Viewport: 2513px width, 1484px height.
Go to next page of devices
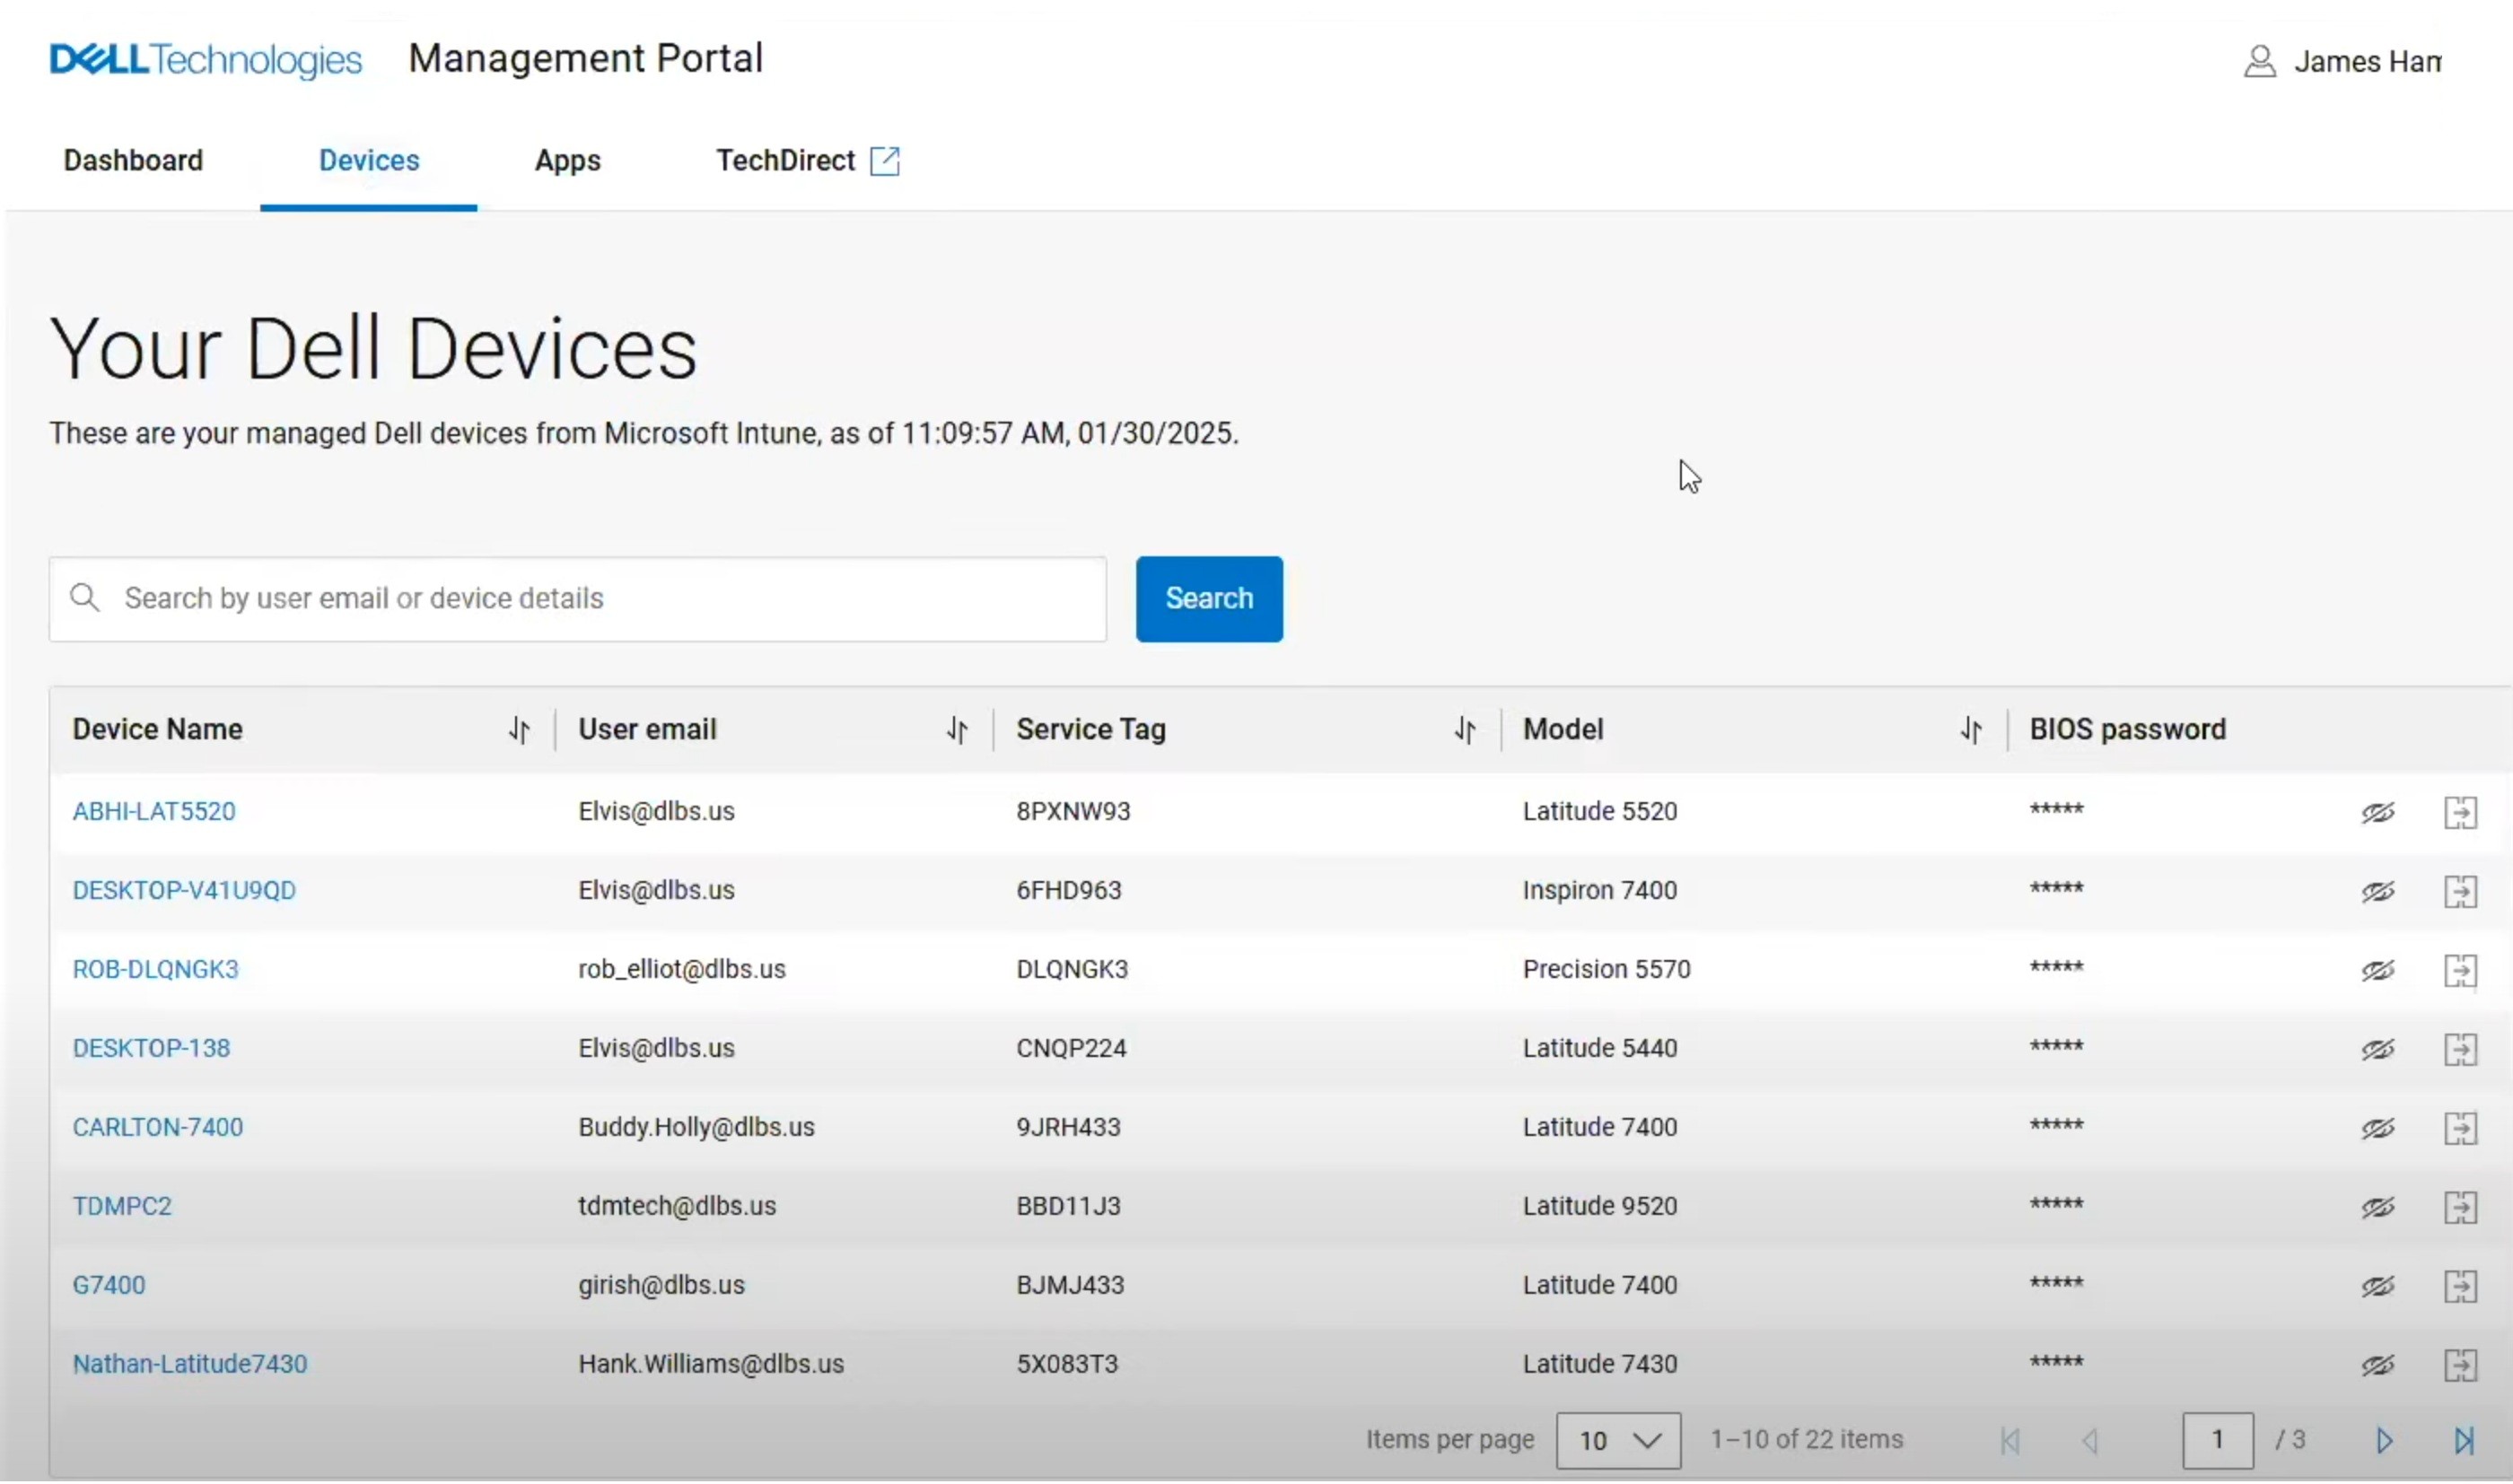(2385, 1440)
